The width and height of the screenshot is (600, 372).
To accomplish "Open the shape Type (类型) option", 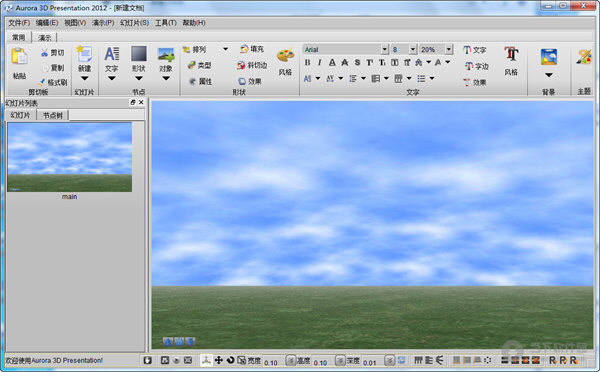I will 200,65.
